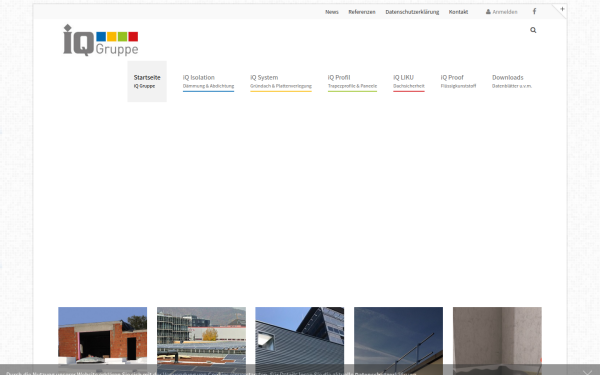
Task: Click the IQ Gruppe logo
Action: click(101, 40)
